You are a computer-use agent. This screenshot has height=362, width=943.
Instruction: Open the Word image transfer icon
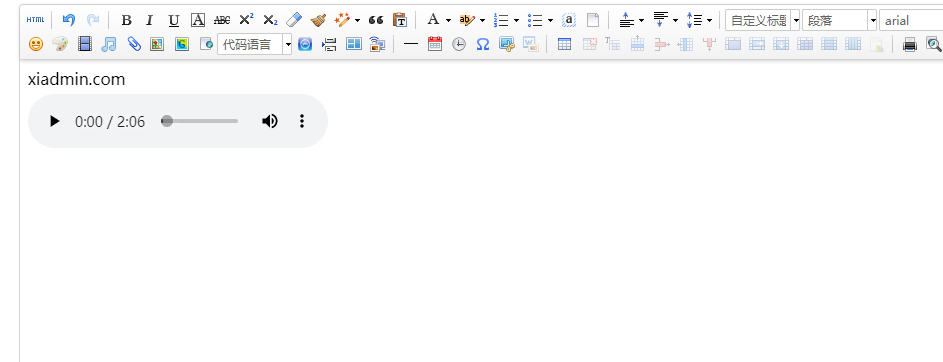(531, 44)
